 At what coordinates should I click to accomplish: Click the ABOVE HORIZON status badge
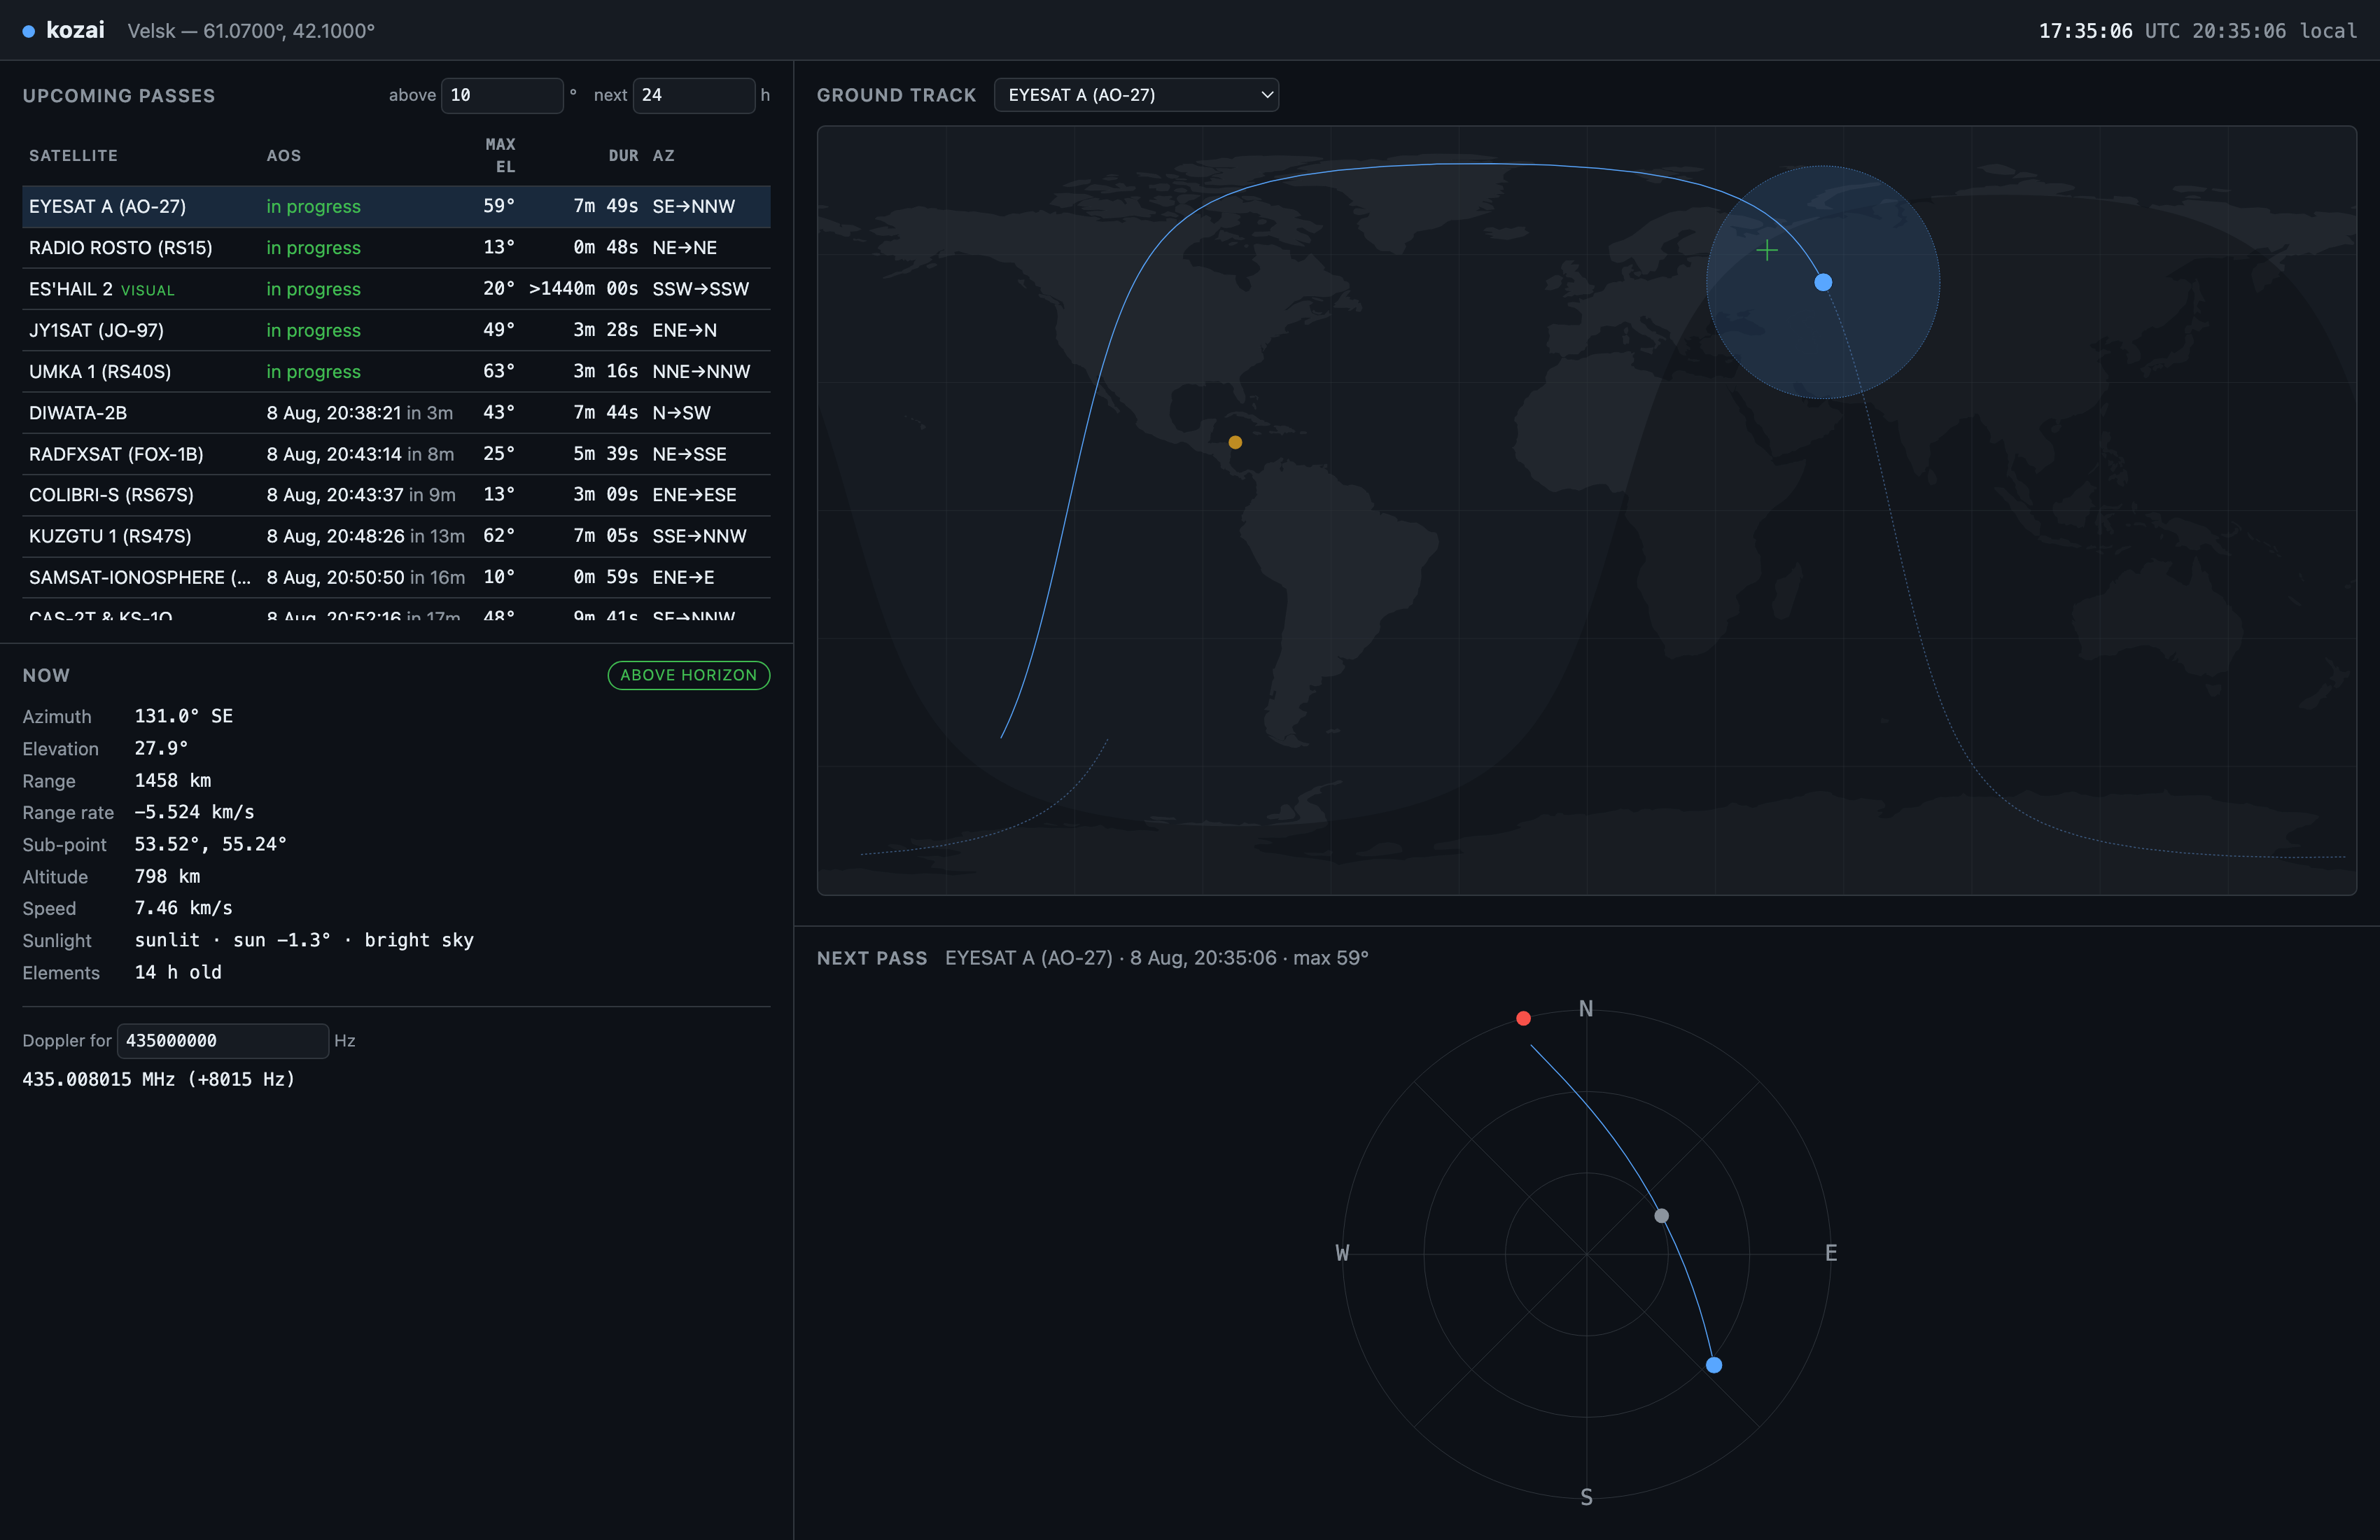click(688, 675)
